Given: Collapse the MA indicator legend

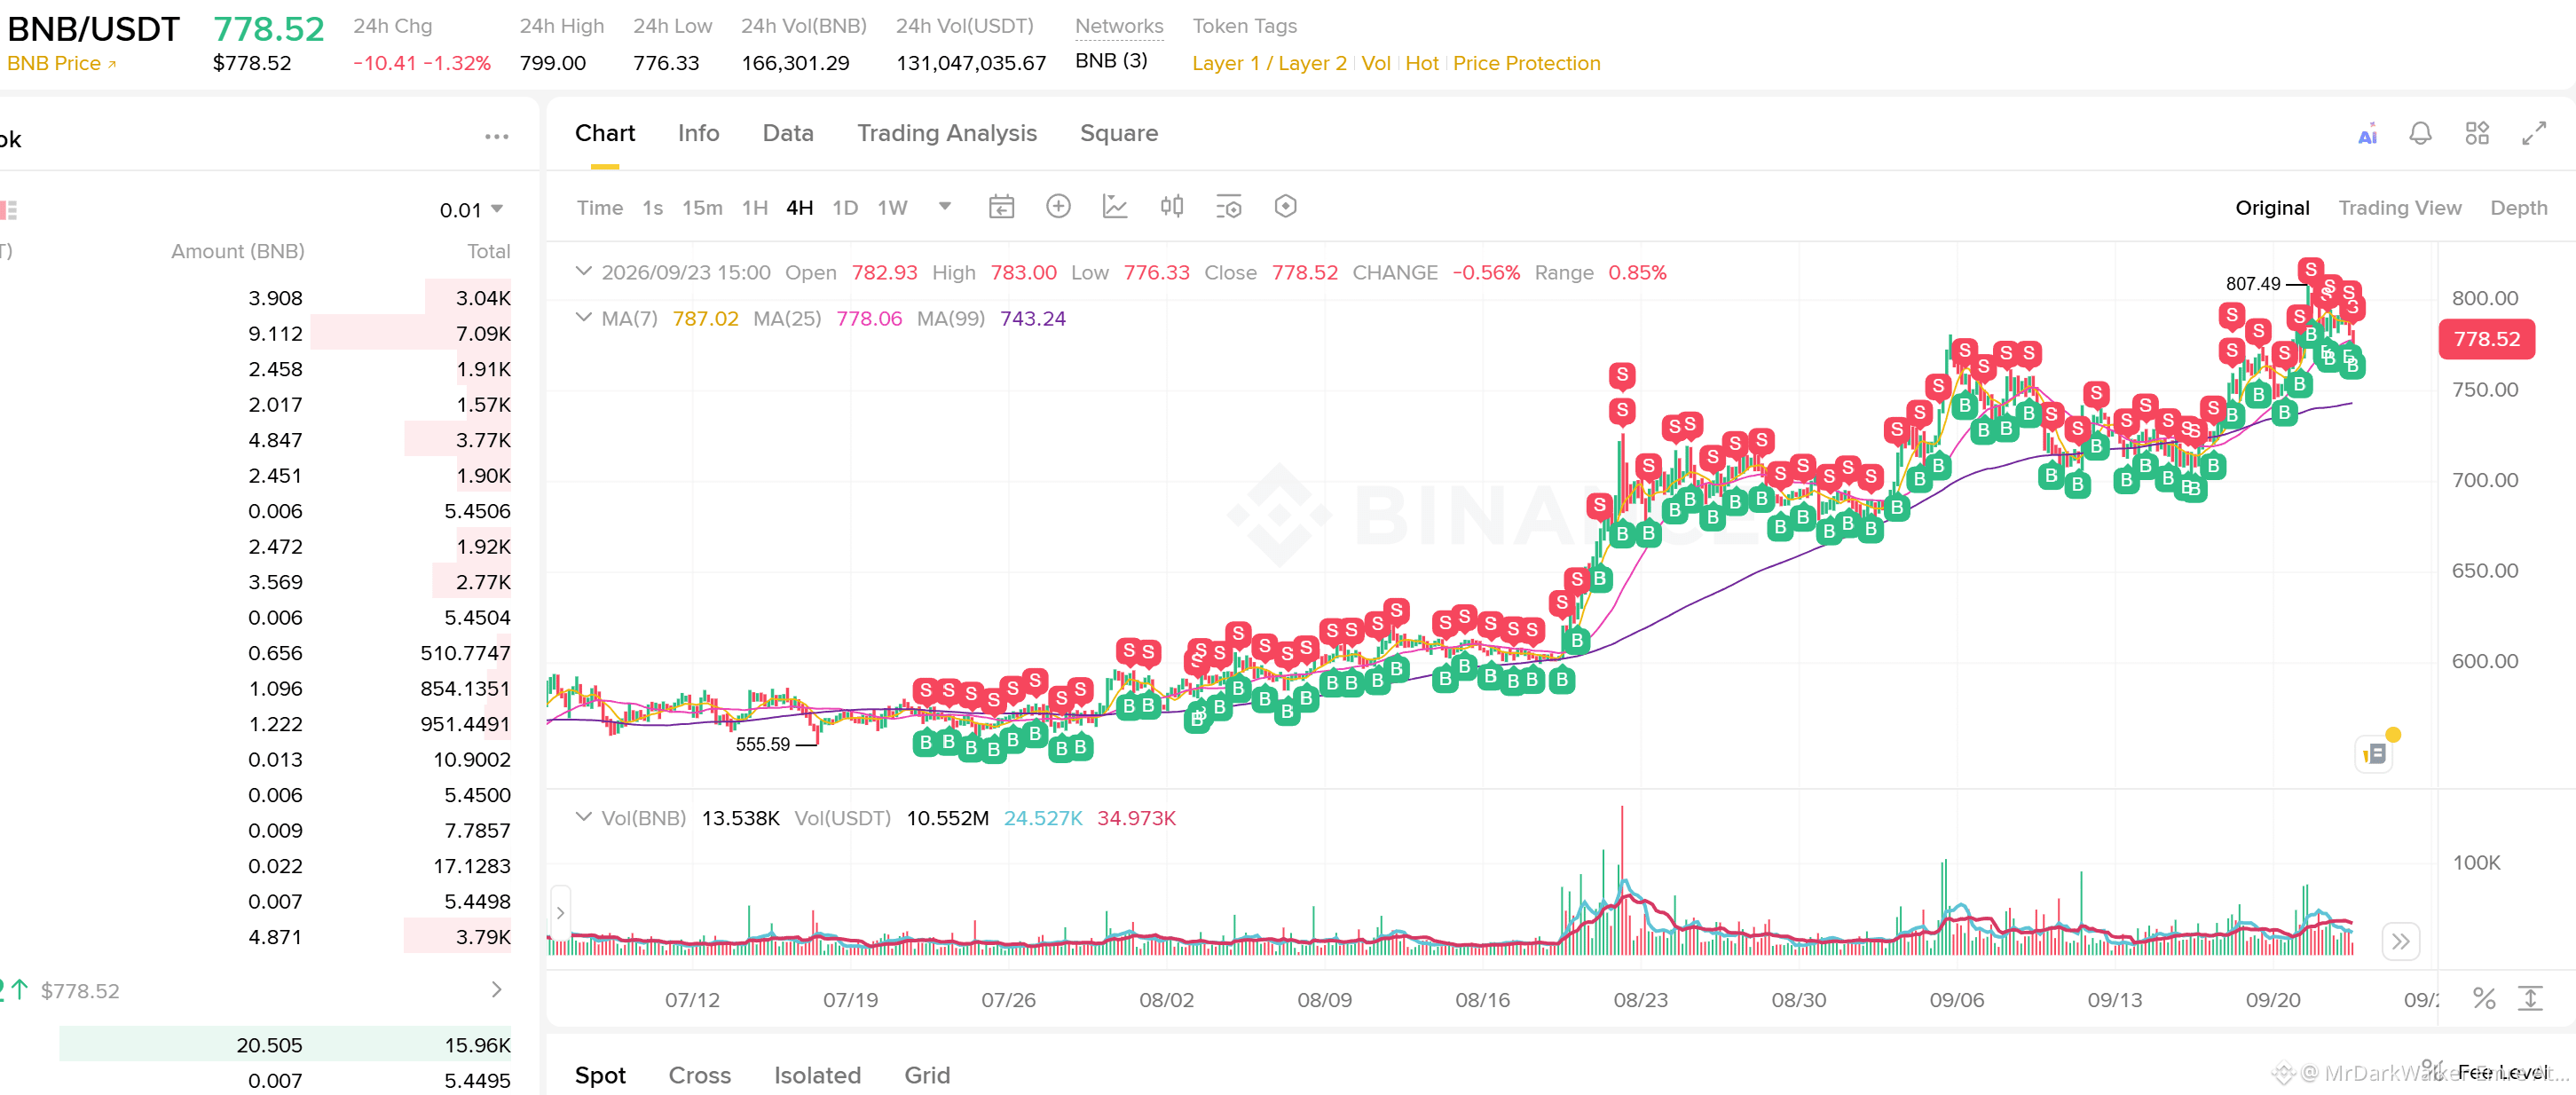Looking at the screenshot, I should (x=583, y=318).
